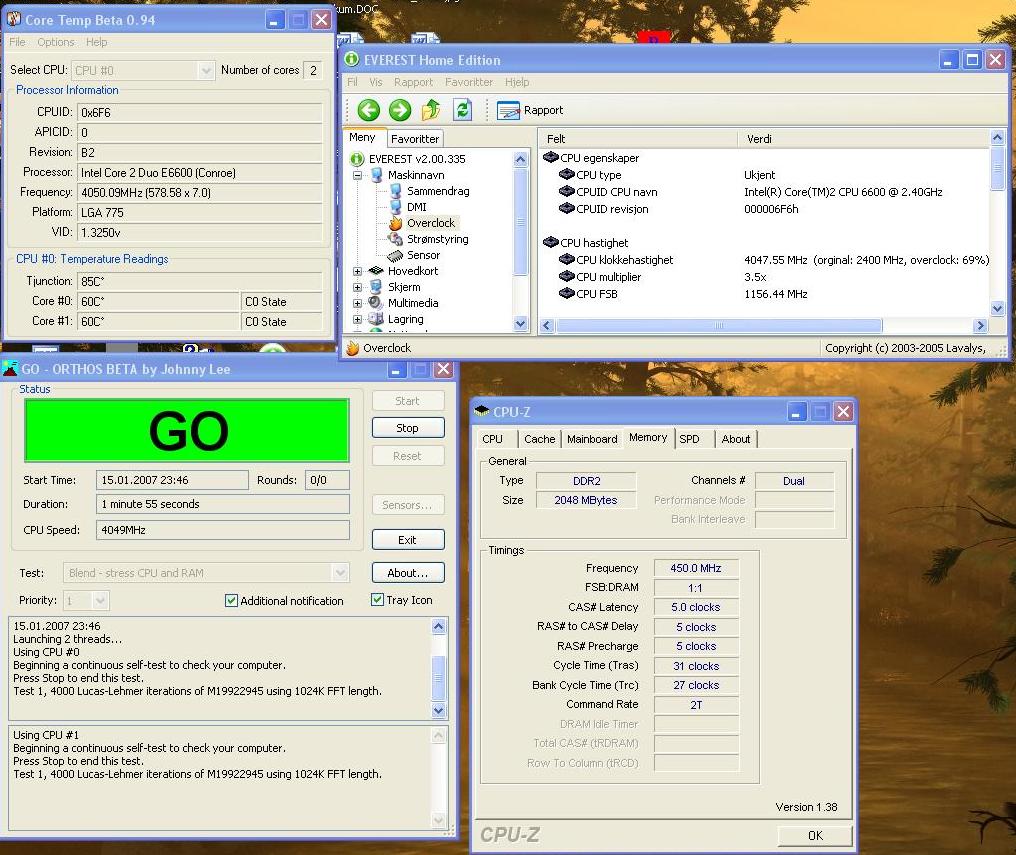Viewport: 1016px width, 855px height.
Task: Click the CPU egenskaper chip icon
Action: pyautogui.click(x=551, y=157)
